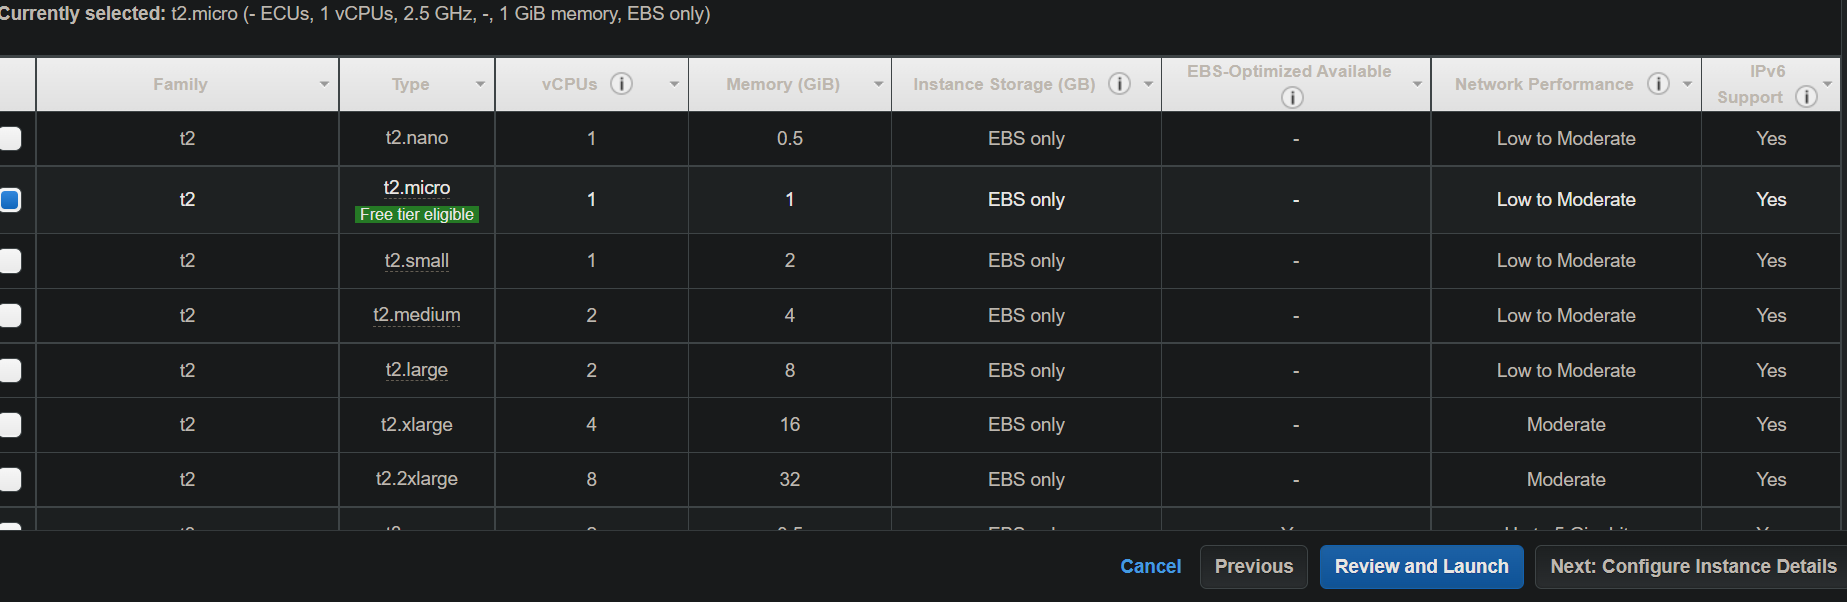
Task: Select the t2.small row checkbox
Action: point(10,260)
